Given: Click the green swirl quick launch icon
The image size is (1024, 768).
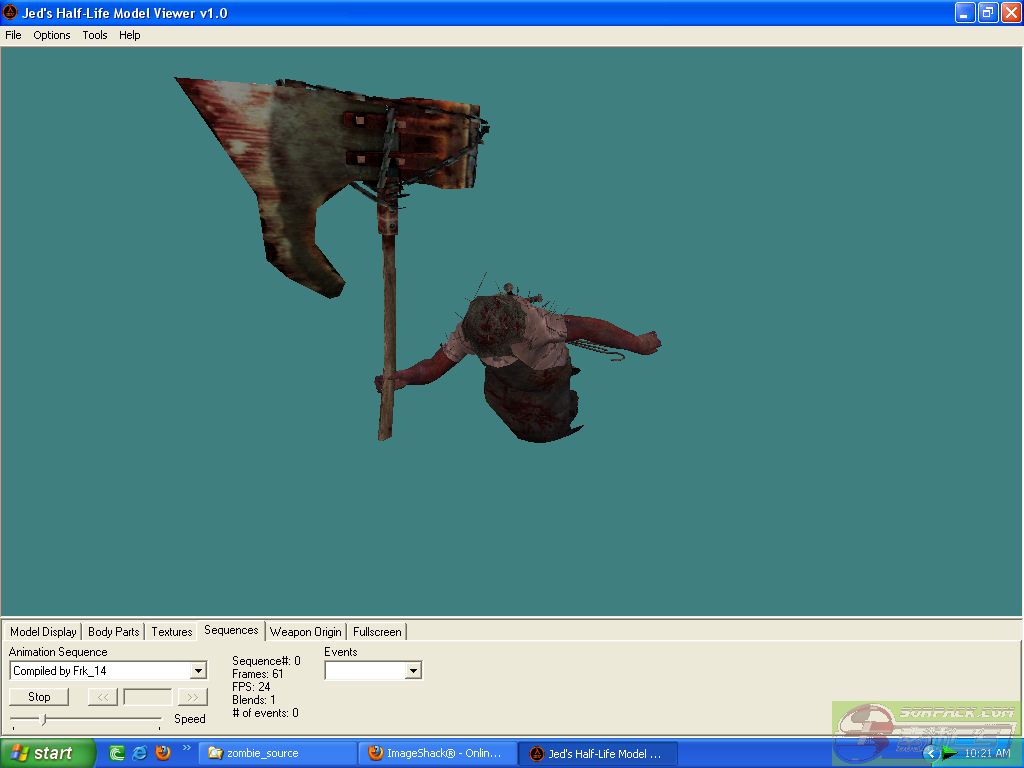Looking at the screenshot, I should [x=117, y=753].
